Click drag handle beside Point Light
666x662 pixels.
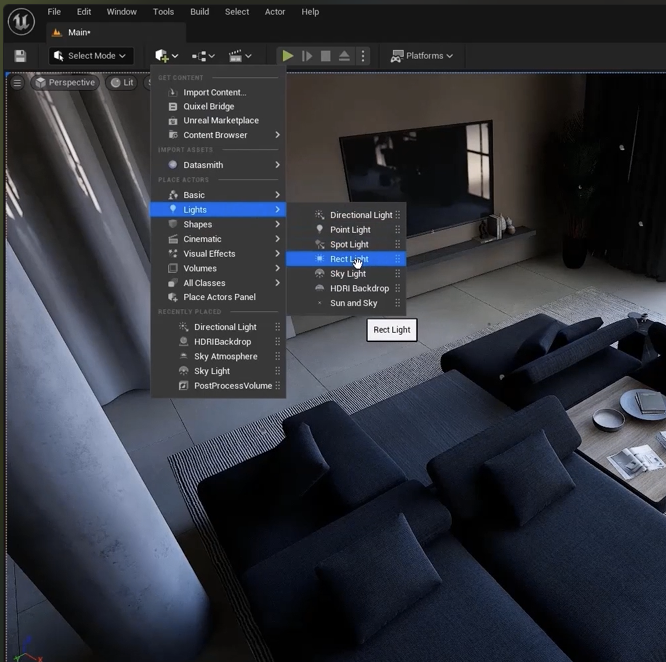point(398,230)
